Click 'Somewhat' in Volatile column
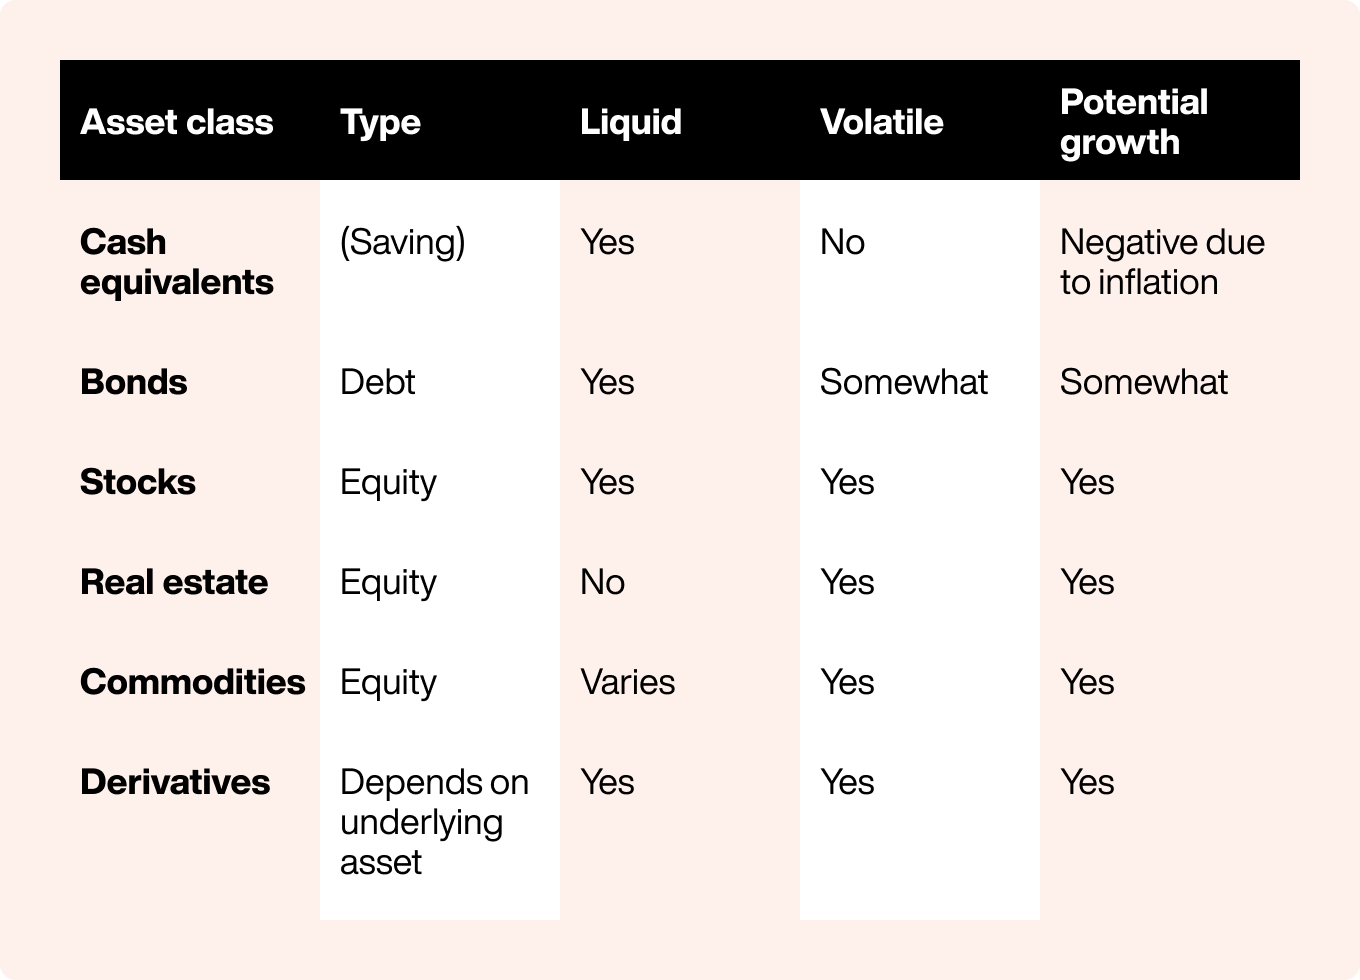The width and height of the screenshot is (1360, 980). coord(904,382)
